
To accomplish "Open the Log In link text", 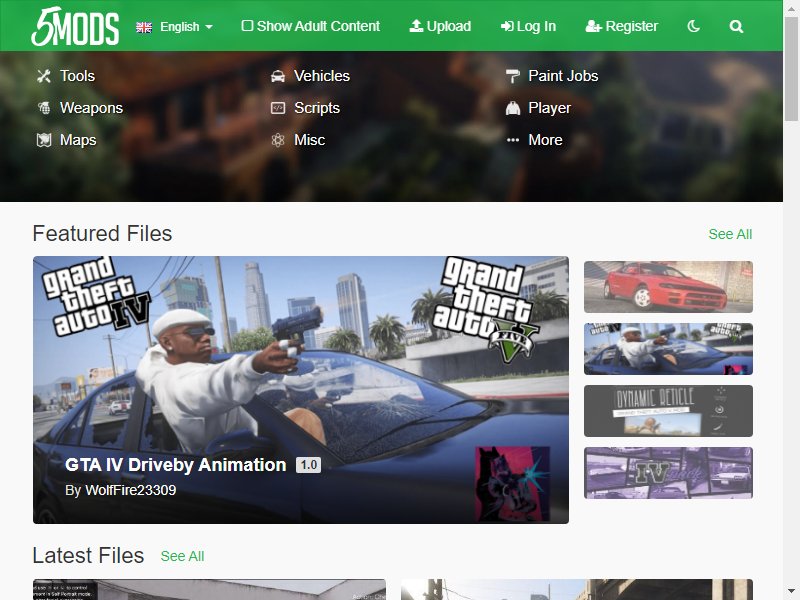I will pos(536,26).
